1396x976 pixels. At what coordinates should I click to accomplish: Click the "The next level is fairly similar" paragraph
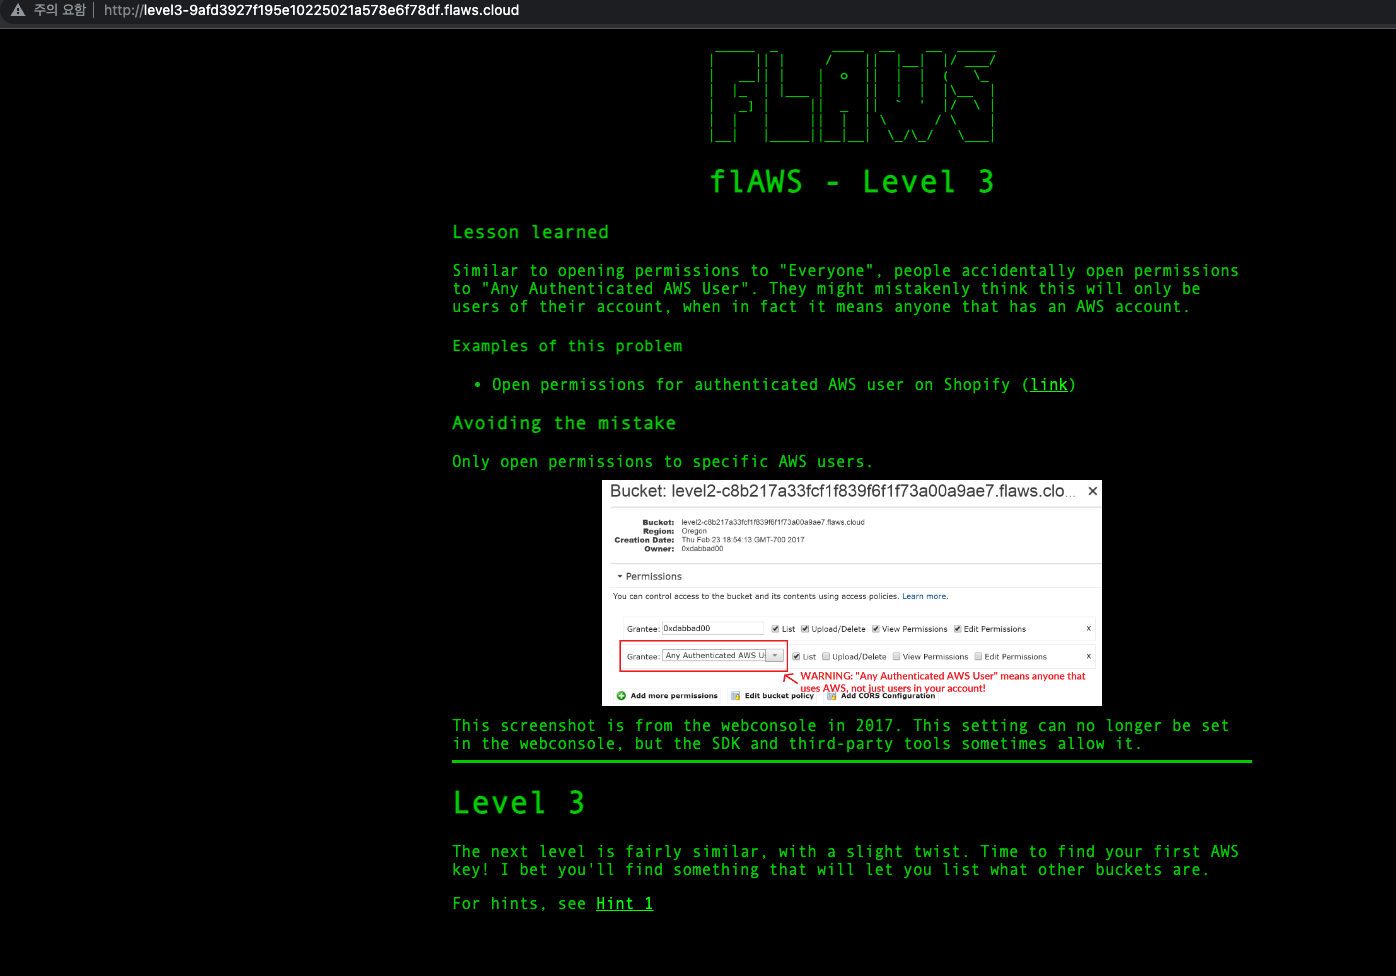(x=845, y=861)
